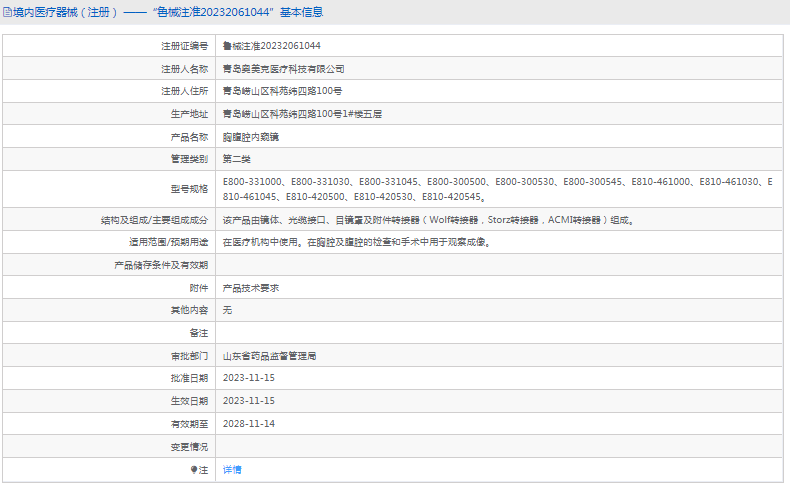Click the 适用范围/预期用途 label
Screen dimensions: 790x488
pyautogui.click(x=169, y=242)
